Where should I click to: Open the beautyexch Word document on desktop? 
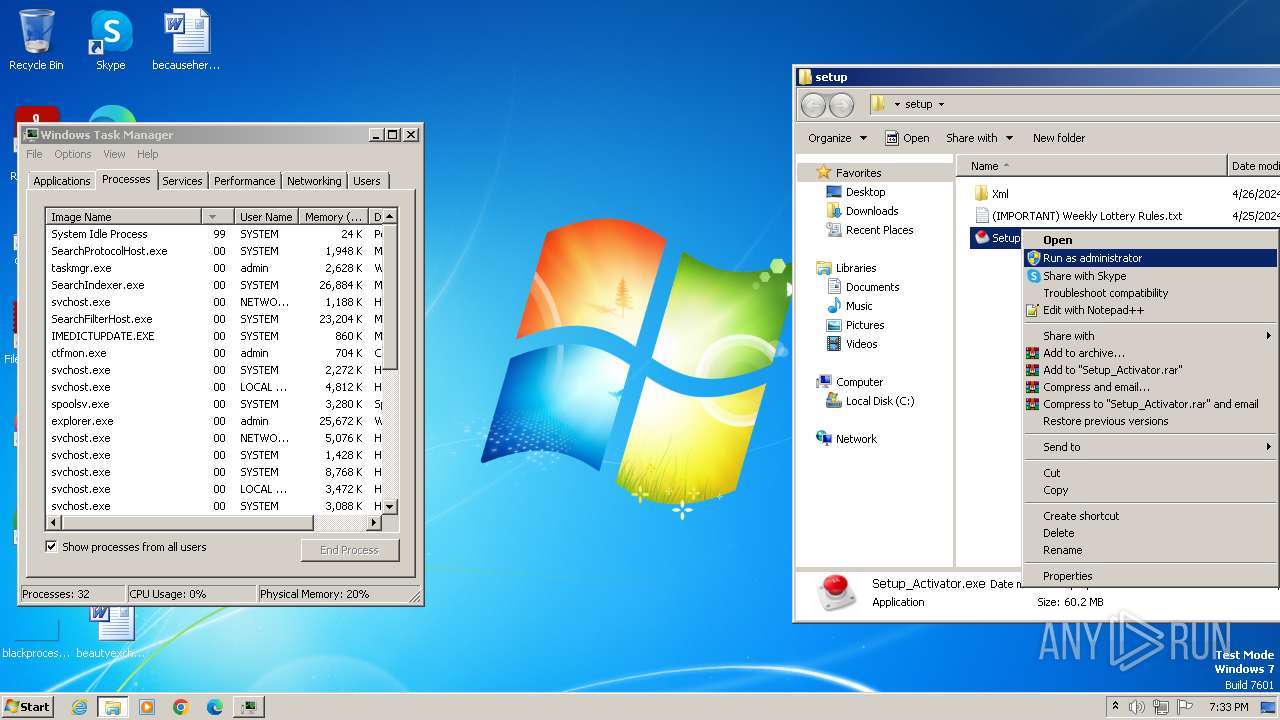click(x=110, y=632)
